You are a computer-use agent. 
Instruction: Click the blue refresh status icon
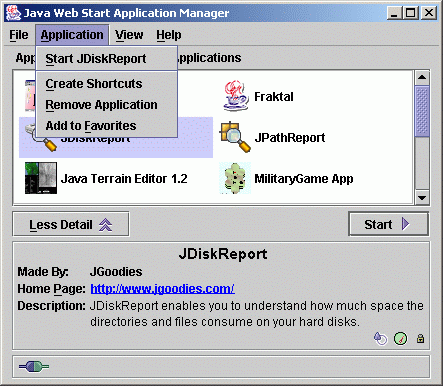(x=380, y=338)
